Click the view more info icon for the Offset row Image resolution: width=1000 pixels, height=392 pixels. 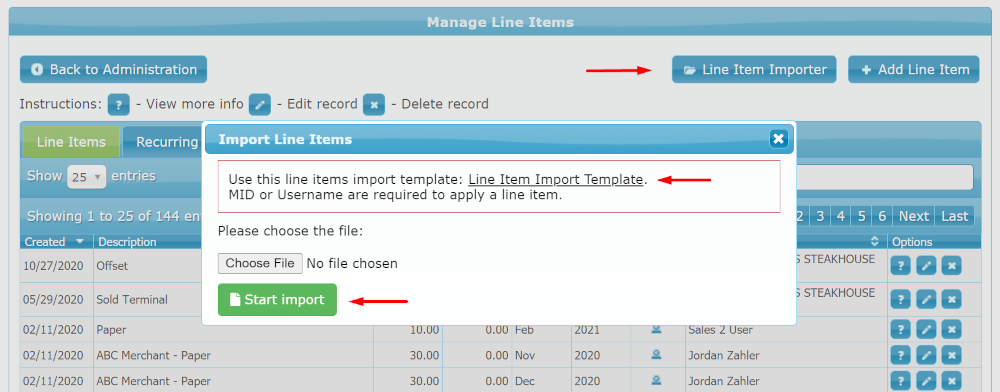tap(899, 266)
